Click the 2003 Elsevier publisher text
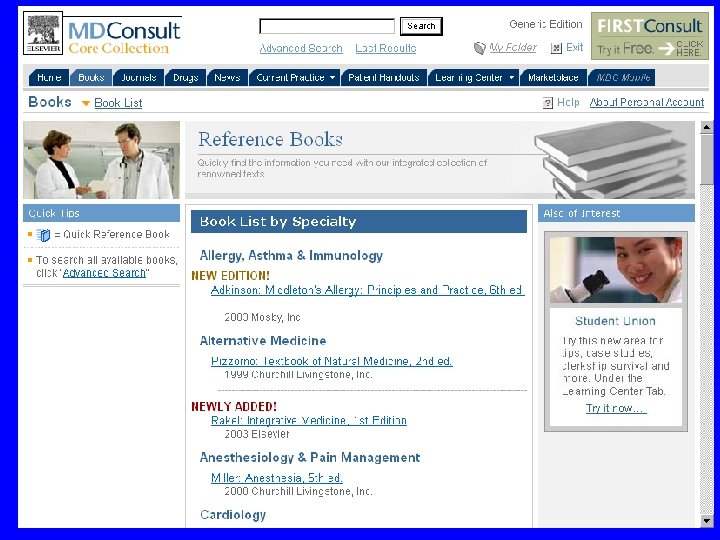Image resolution: width=720 pixels, height=540 pixels. point(257,434)
